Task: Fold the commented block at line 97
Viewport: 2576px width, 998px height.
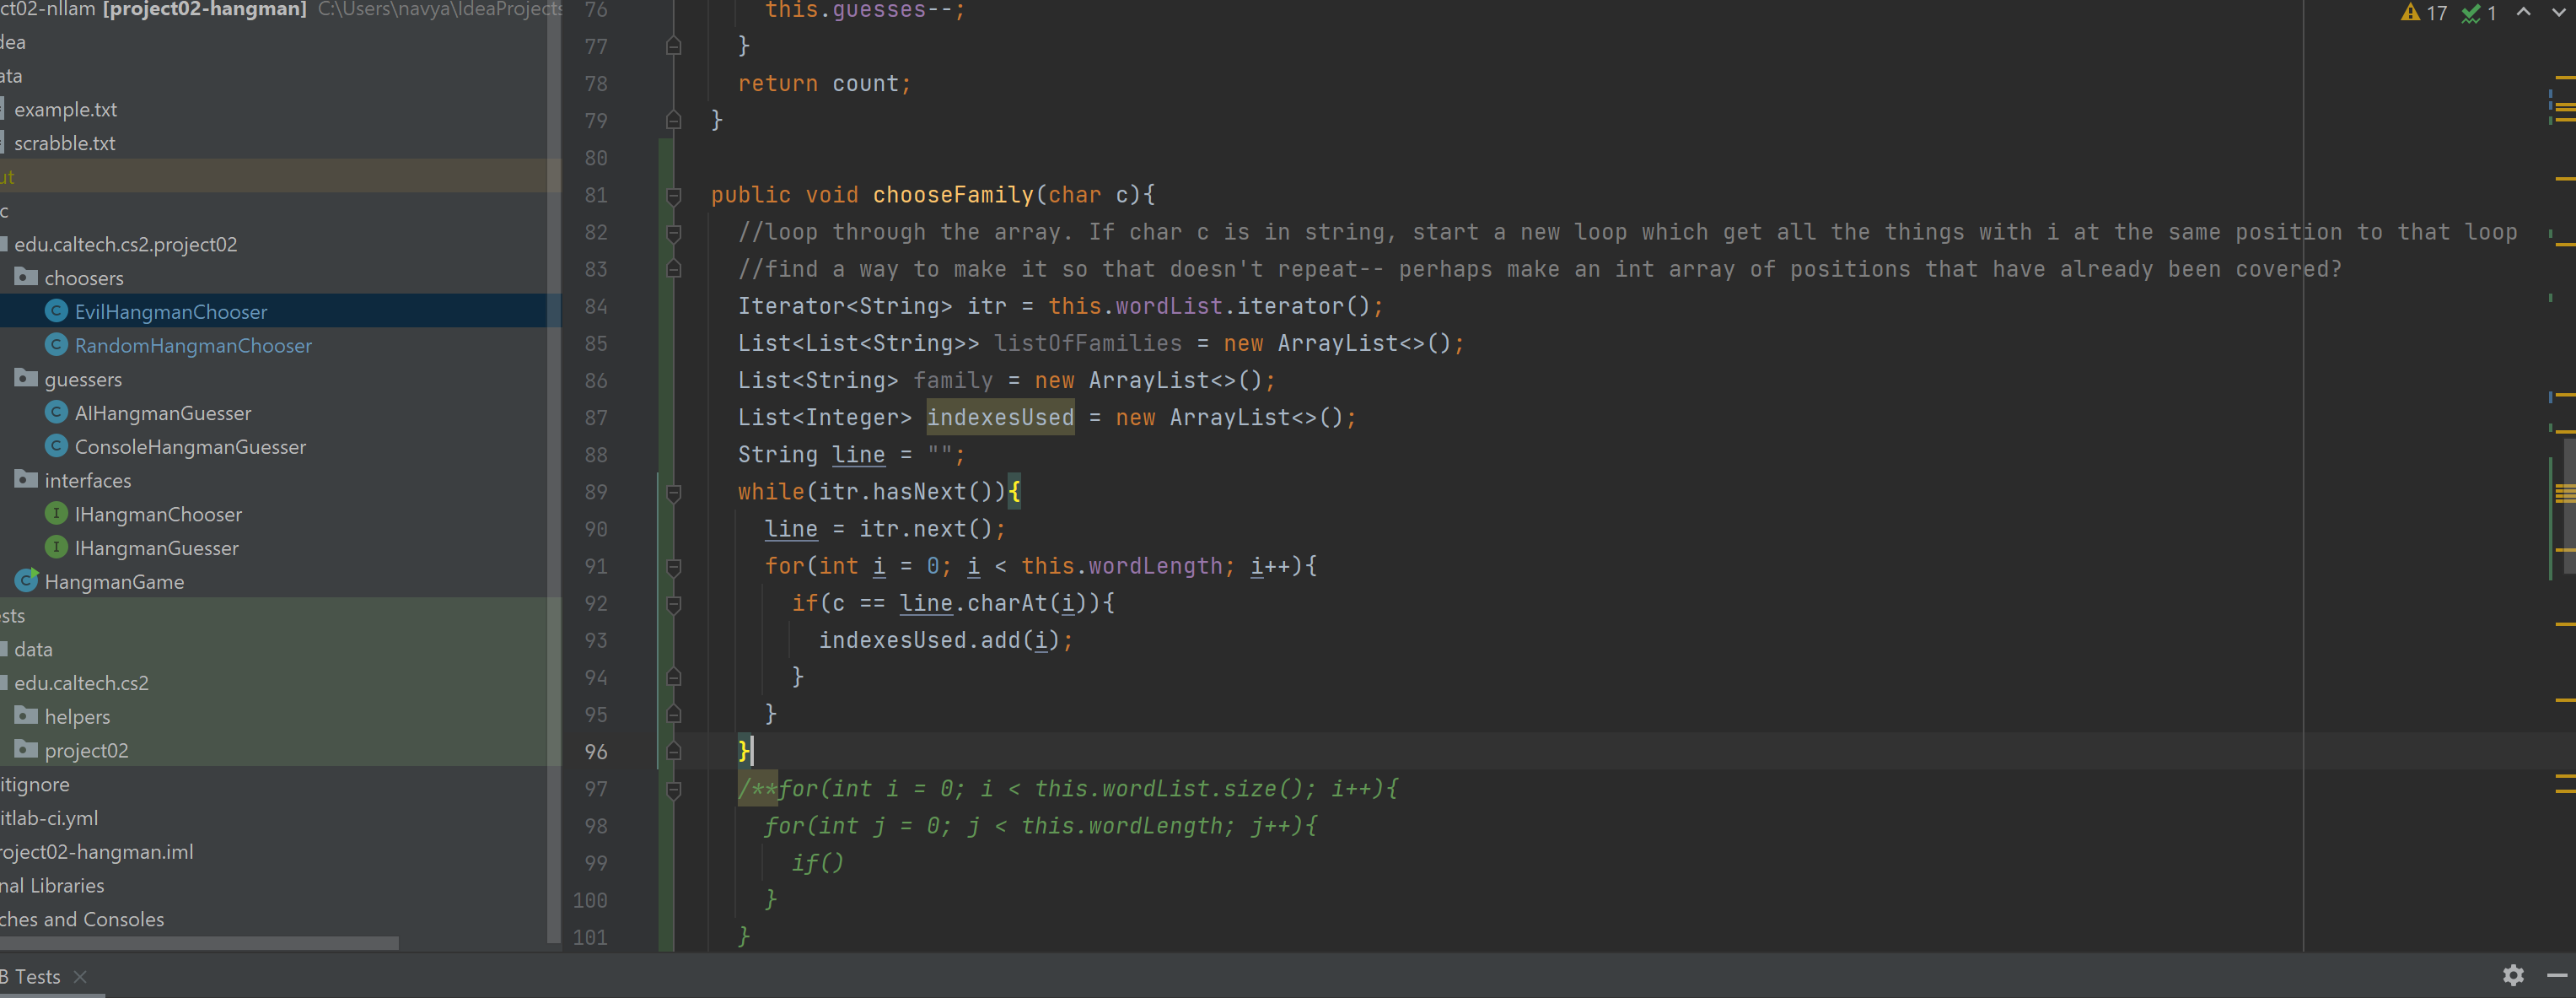Action: tap(674, 789)
